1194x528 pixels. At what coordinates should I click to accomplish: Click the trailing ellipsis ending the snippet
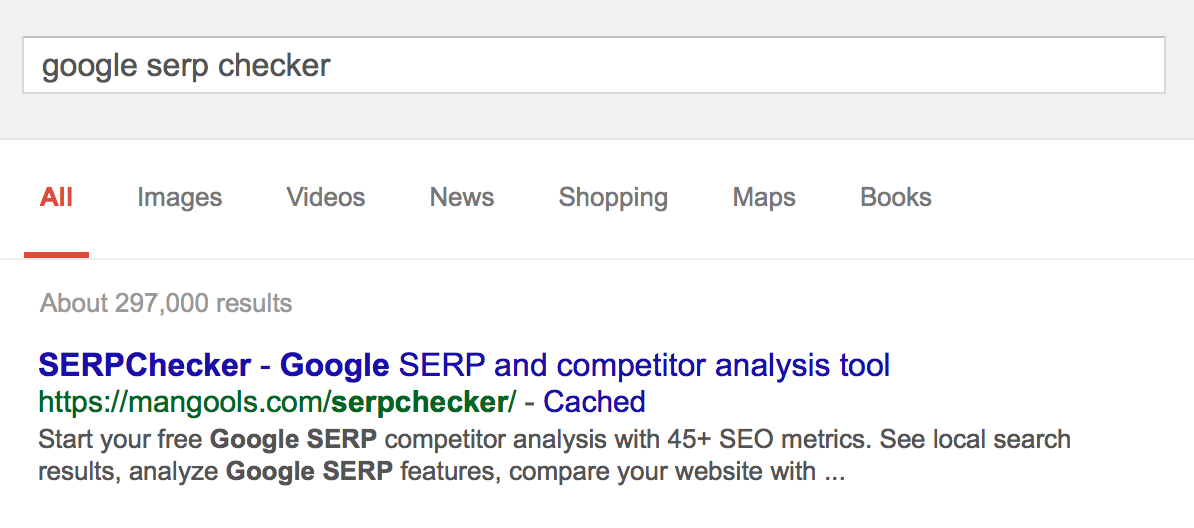click(835, 476)
